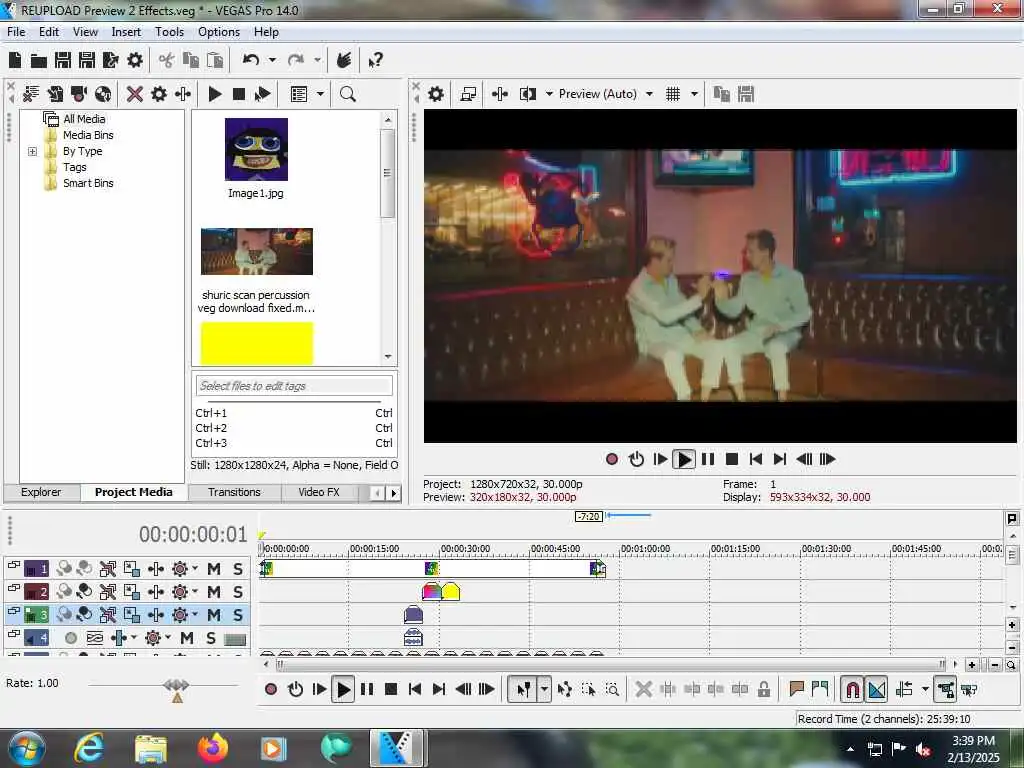This screenshot has height=768, width=1024.
Task: Search media with magnifier icon
Action: (348, 94)
